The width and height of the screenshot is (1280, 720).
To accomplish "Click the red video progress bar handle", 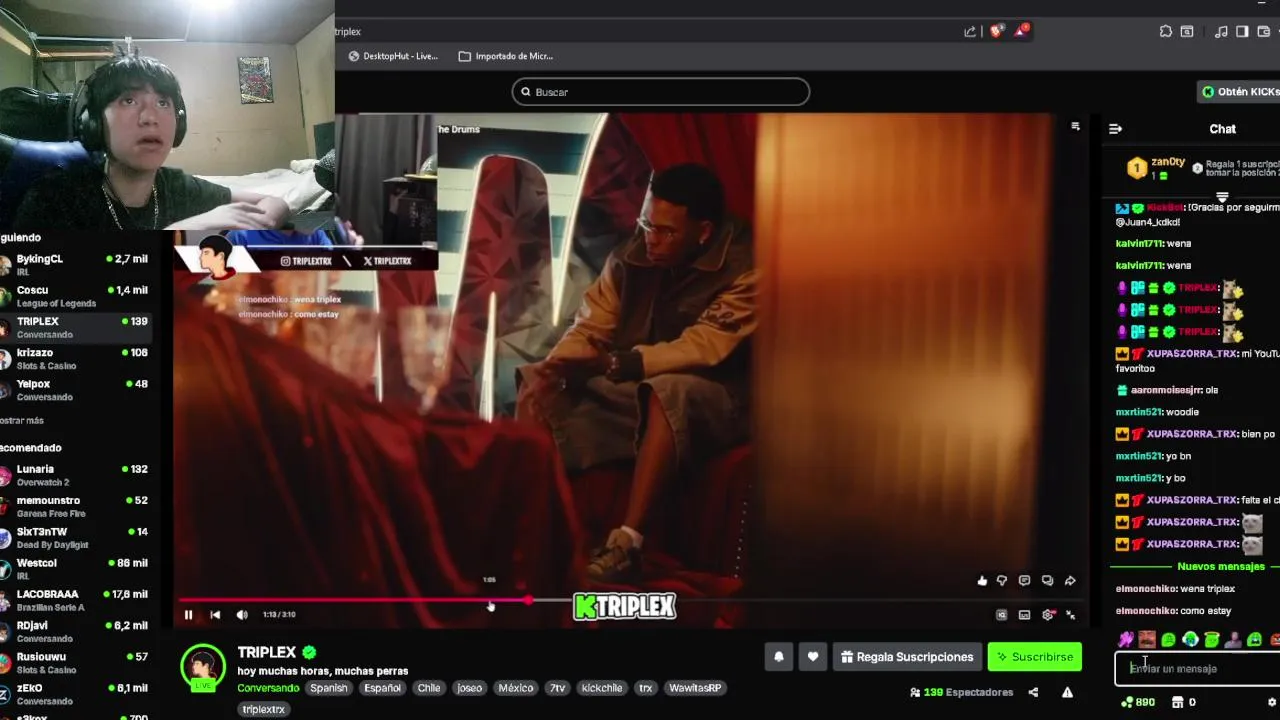I will click(528, 600).
